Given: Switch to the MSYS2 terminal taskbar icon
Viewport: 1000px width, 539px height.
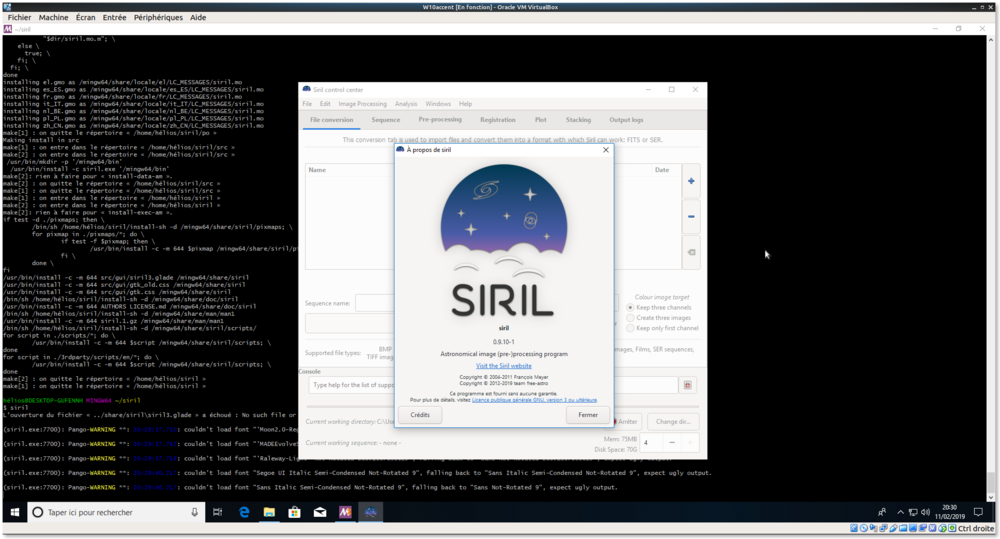Looking at the screenshot, I should 345,512.
